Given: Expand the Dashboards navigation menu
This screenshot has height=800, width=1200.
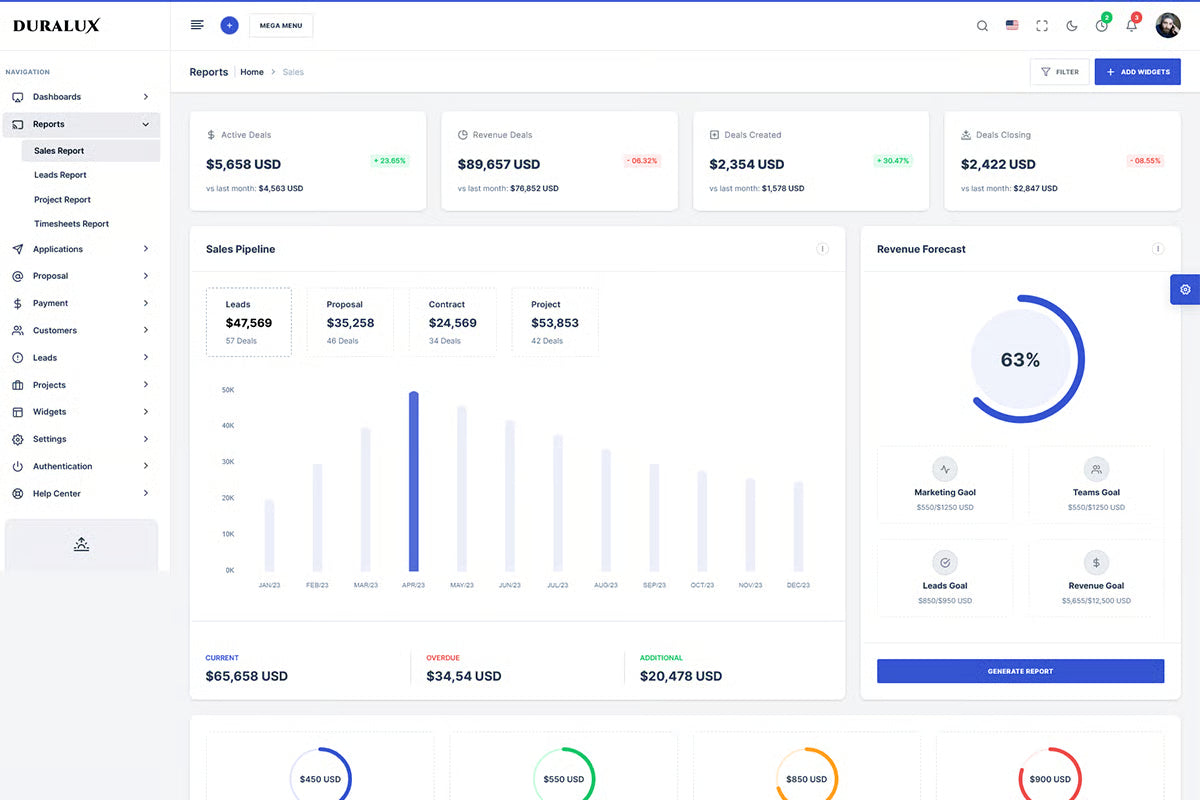Looking at the screenshot, I should [x=80, y=97].
